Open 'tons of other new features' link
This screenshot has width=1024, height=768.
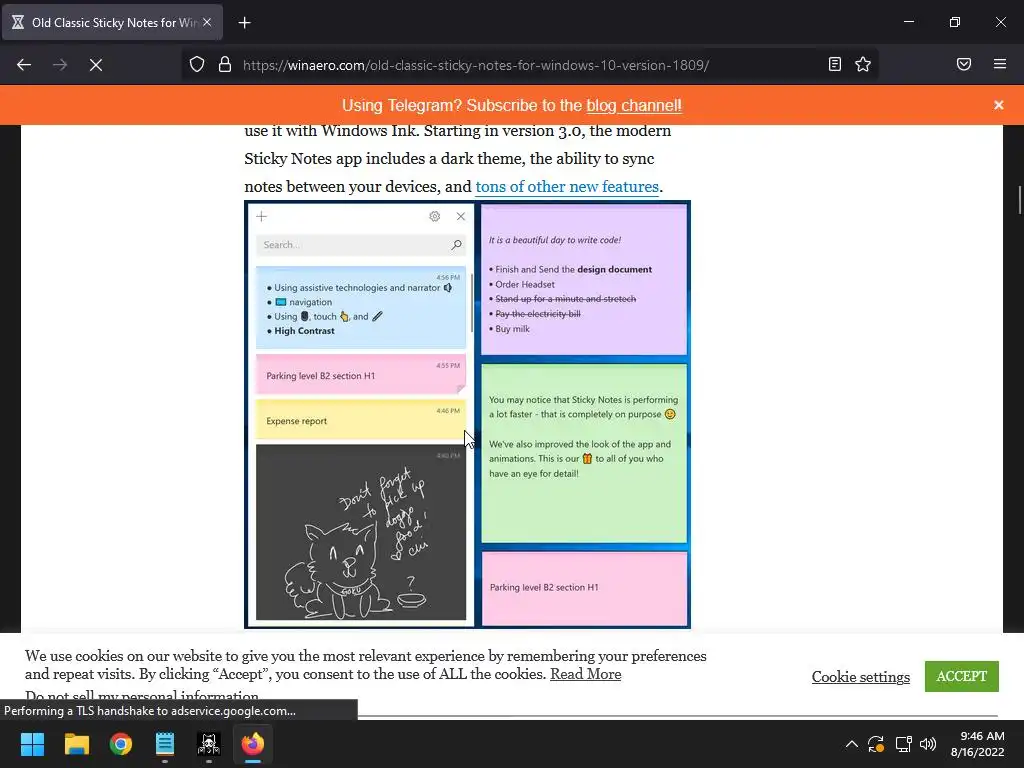tap(567, 187)
